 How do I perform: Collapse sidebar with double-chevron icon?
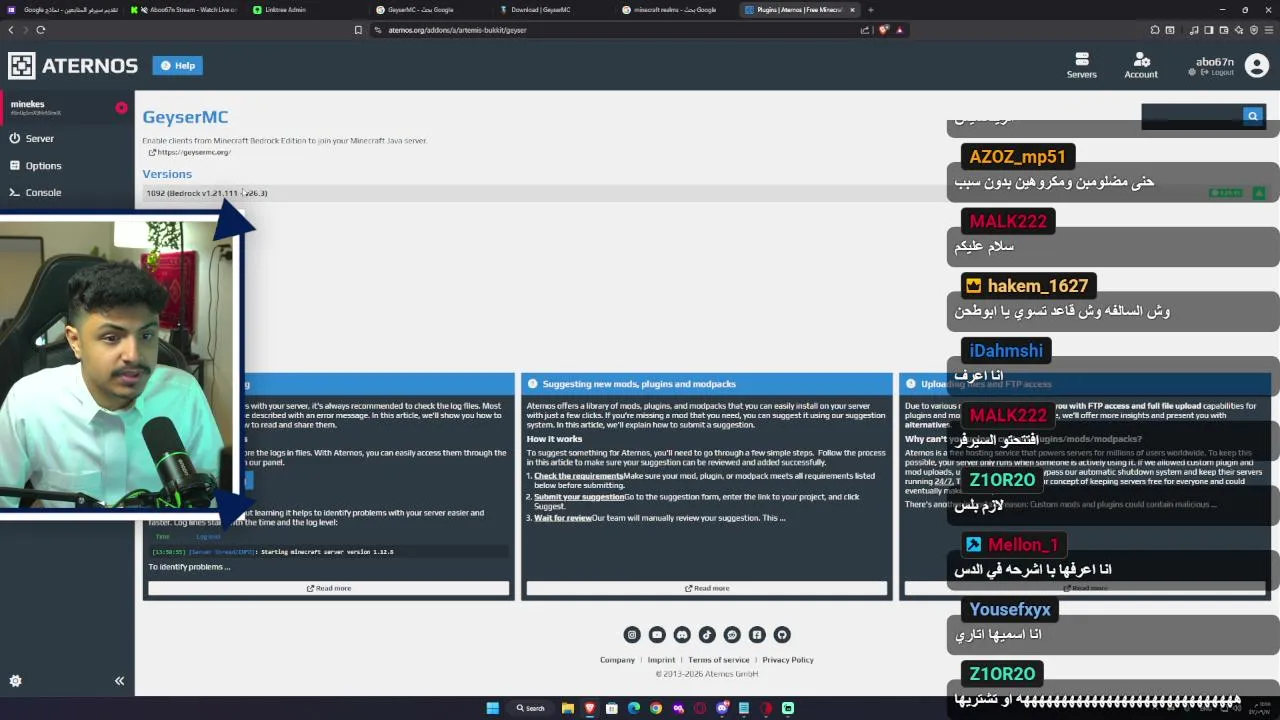point(119,681)
